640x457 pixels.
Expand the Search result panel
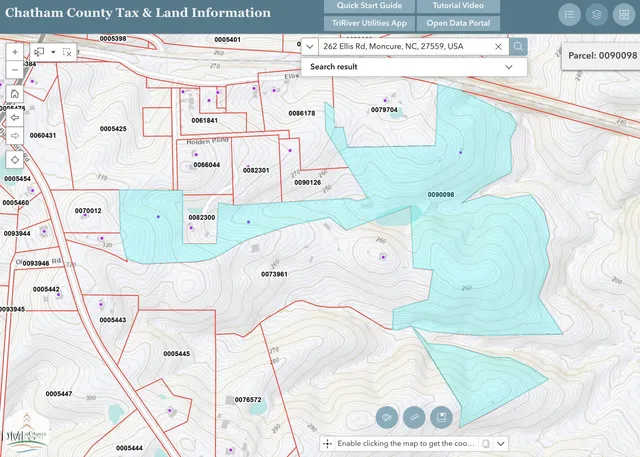click(509, 67)
